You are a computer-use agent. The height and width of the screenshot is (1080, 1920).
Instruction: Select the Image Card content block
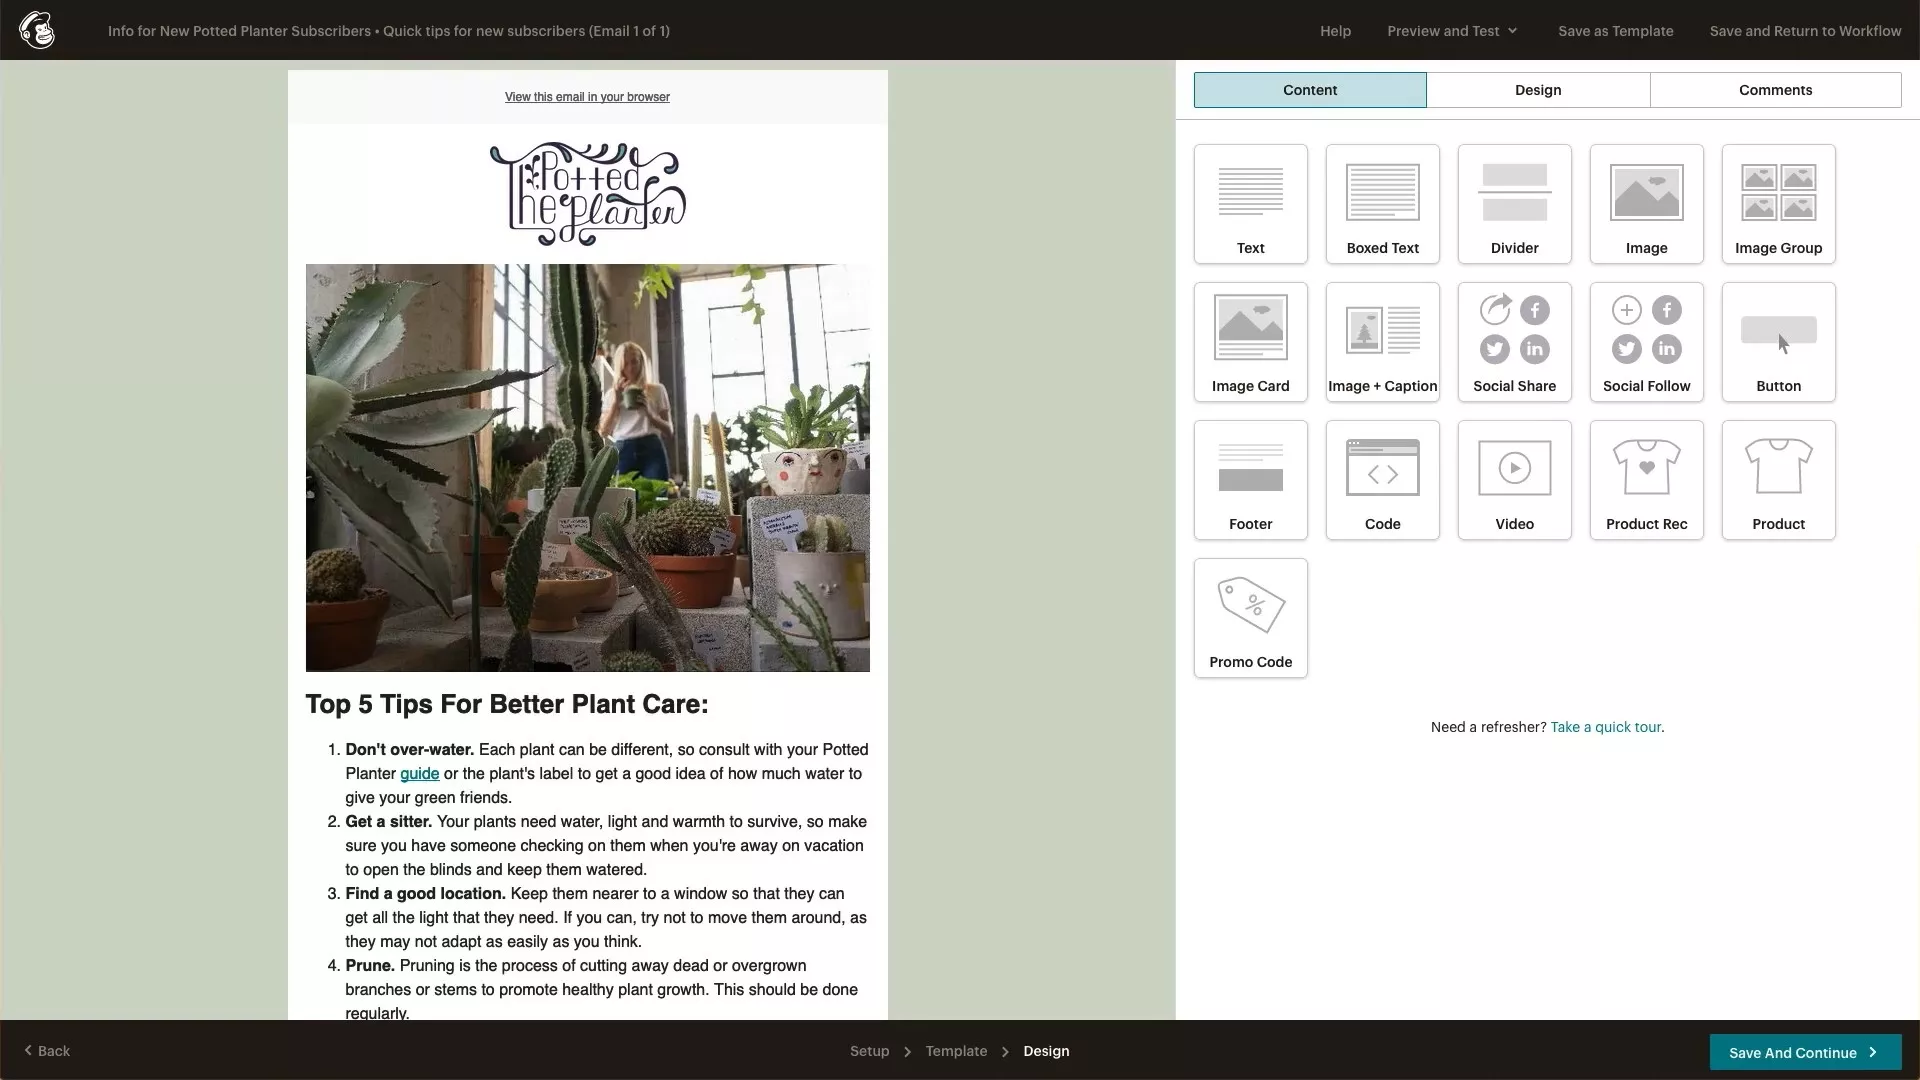click(1250, 342)
